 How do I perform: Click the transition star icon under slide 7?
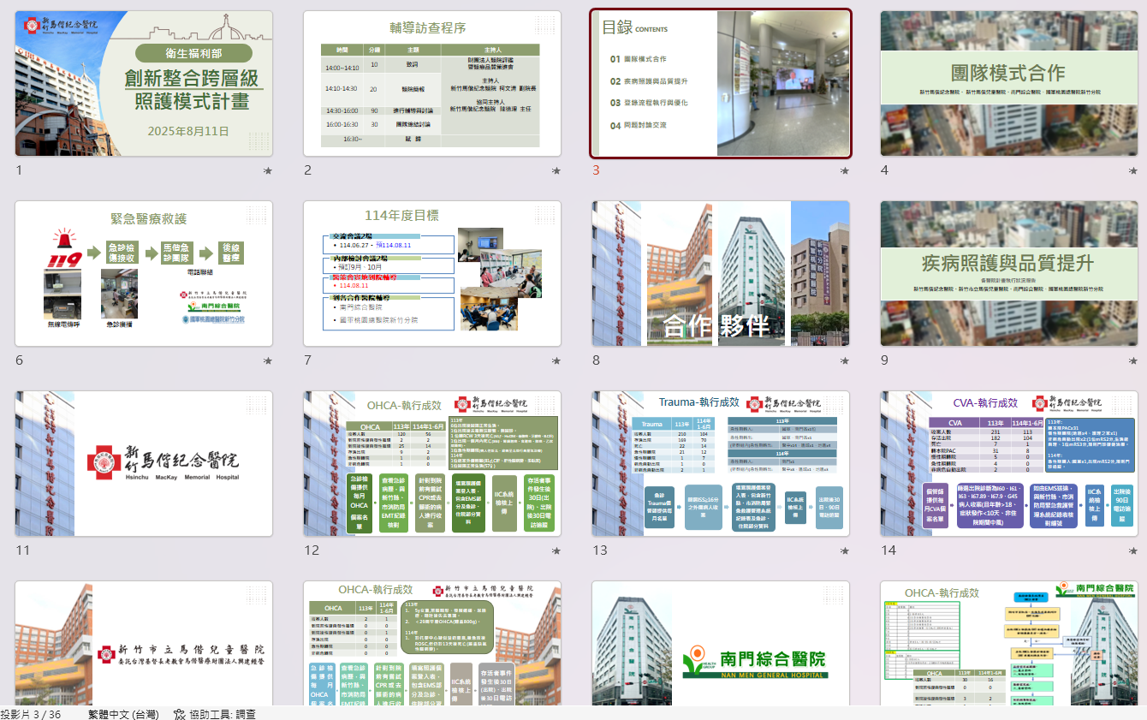tap(556, 361)
